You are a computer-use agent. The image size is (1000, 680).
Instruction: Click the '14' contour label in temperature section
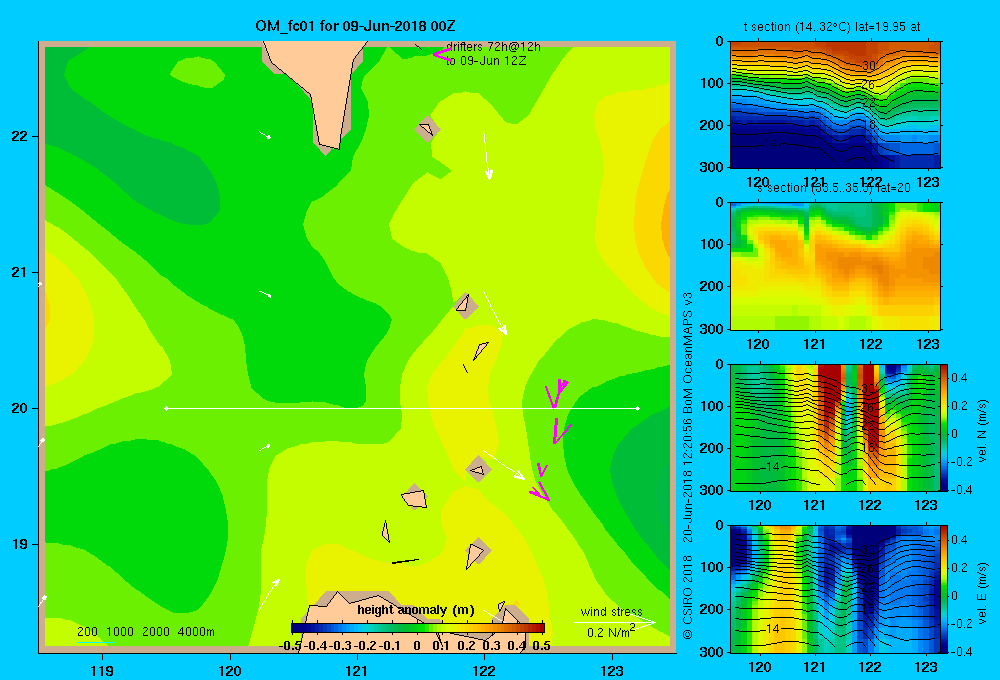tap(771, 144)
